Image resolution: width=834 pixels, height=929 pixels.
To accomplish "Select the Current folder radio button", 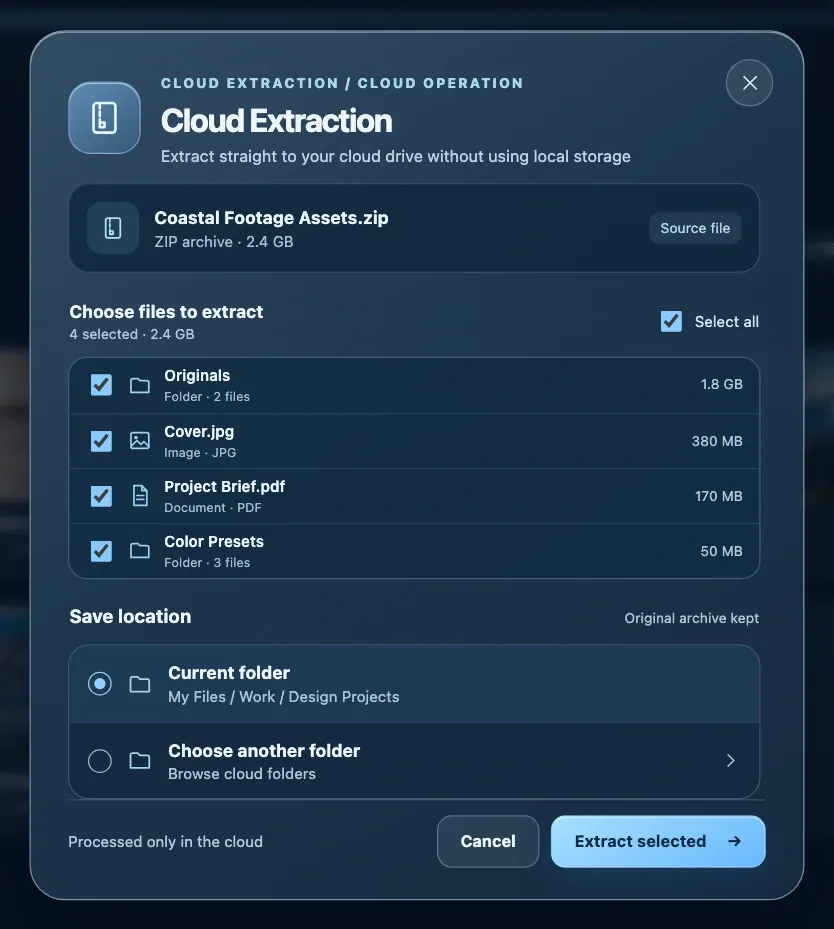I will pos(100,684).
